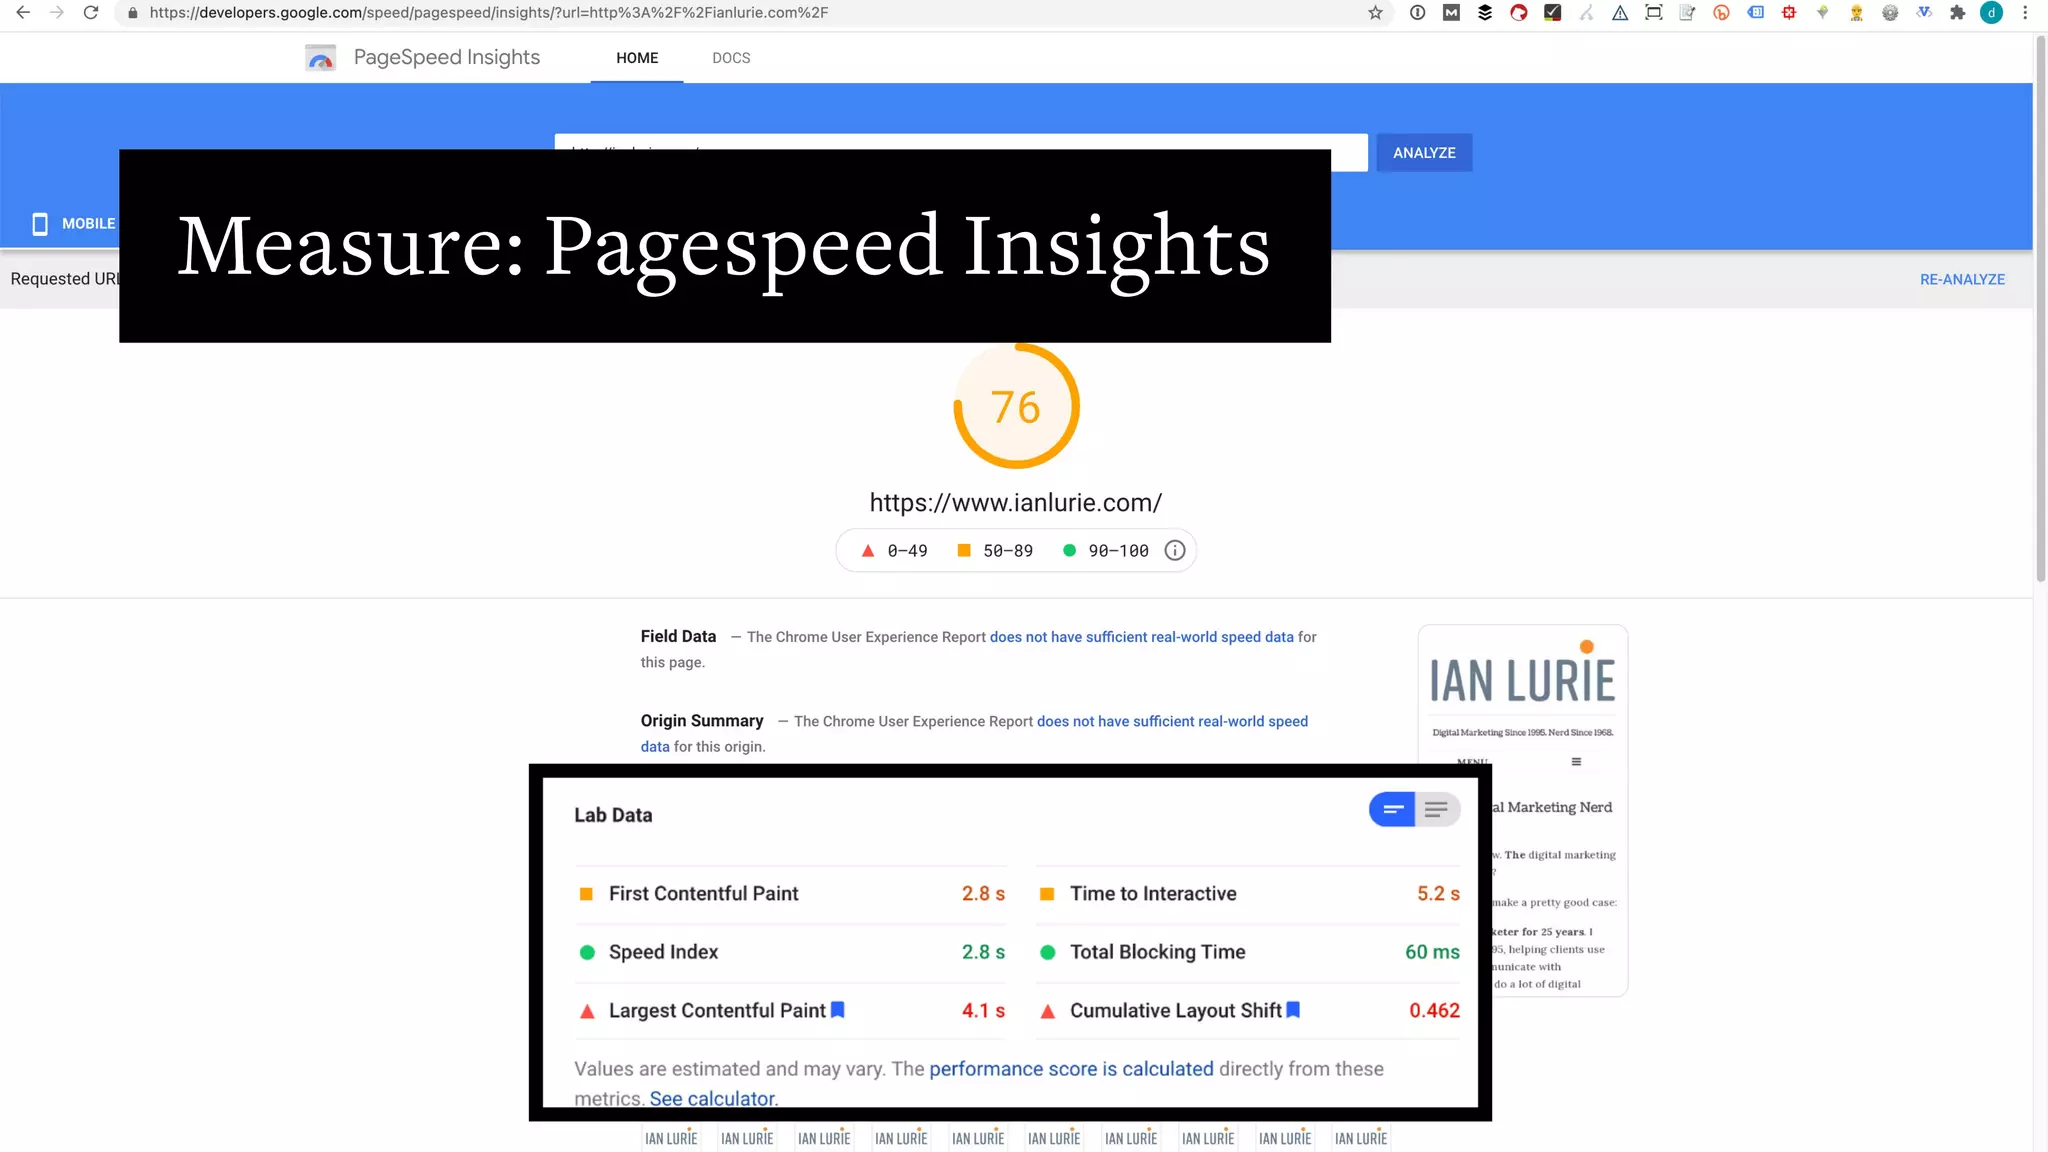Open the 1Password extension icon

point(1417,13)
